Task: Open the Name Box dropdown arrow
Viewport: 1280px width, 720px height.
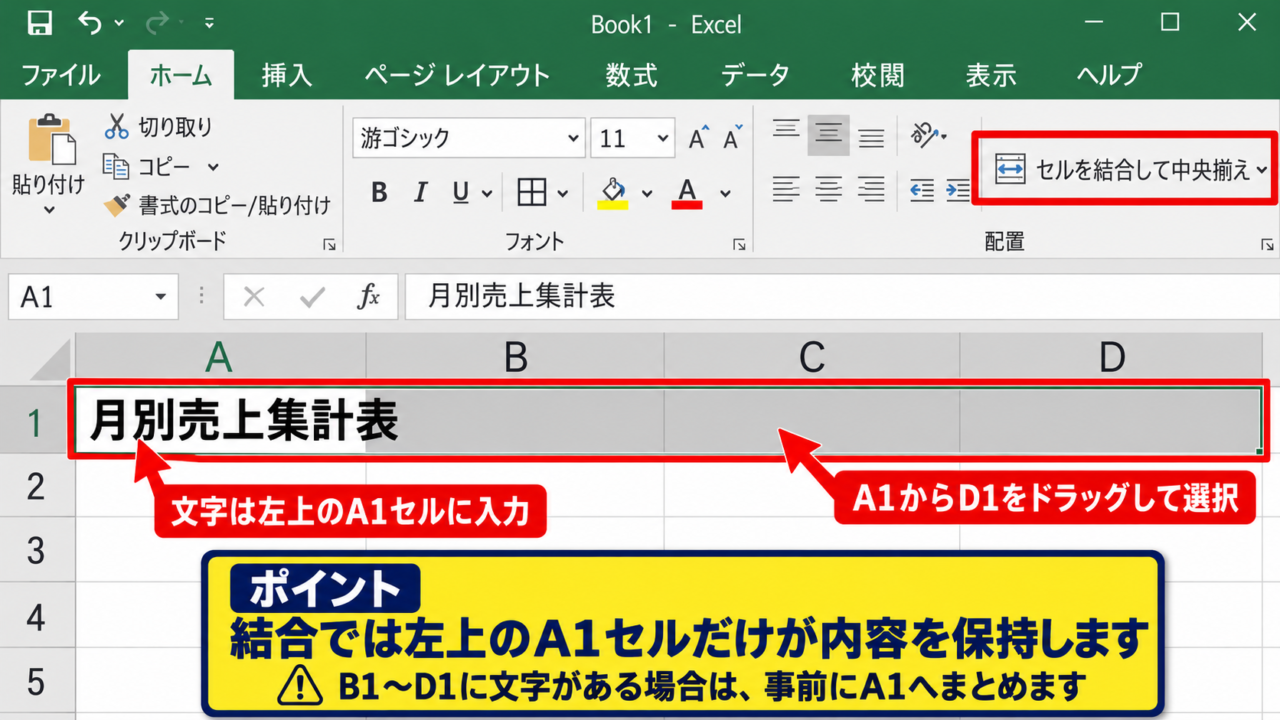Action: (x=161, y=297)
